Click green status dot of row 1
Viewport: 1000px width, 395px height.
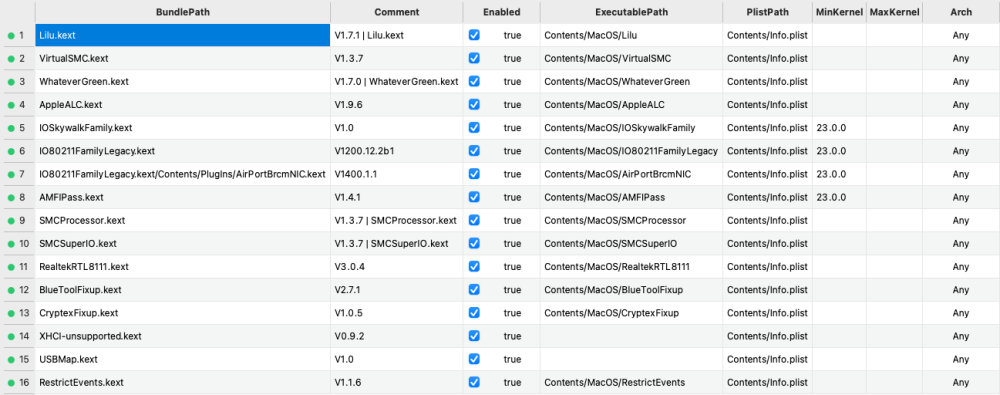(x=11, y=36)
